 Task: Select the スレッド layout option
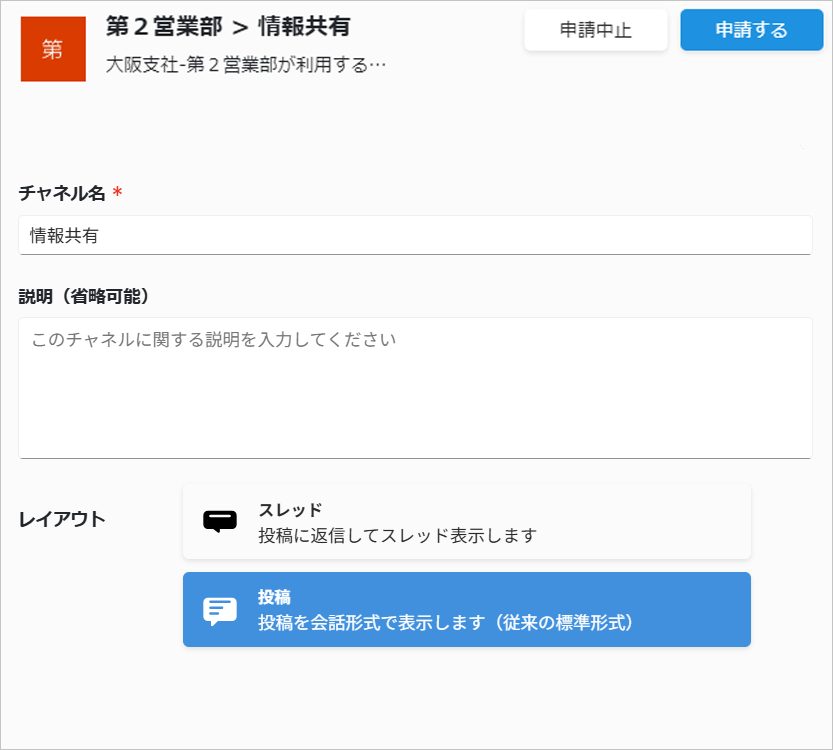click(466, 522)
